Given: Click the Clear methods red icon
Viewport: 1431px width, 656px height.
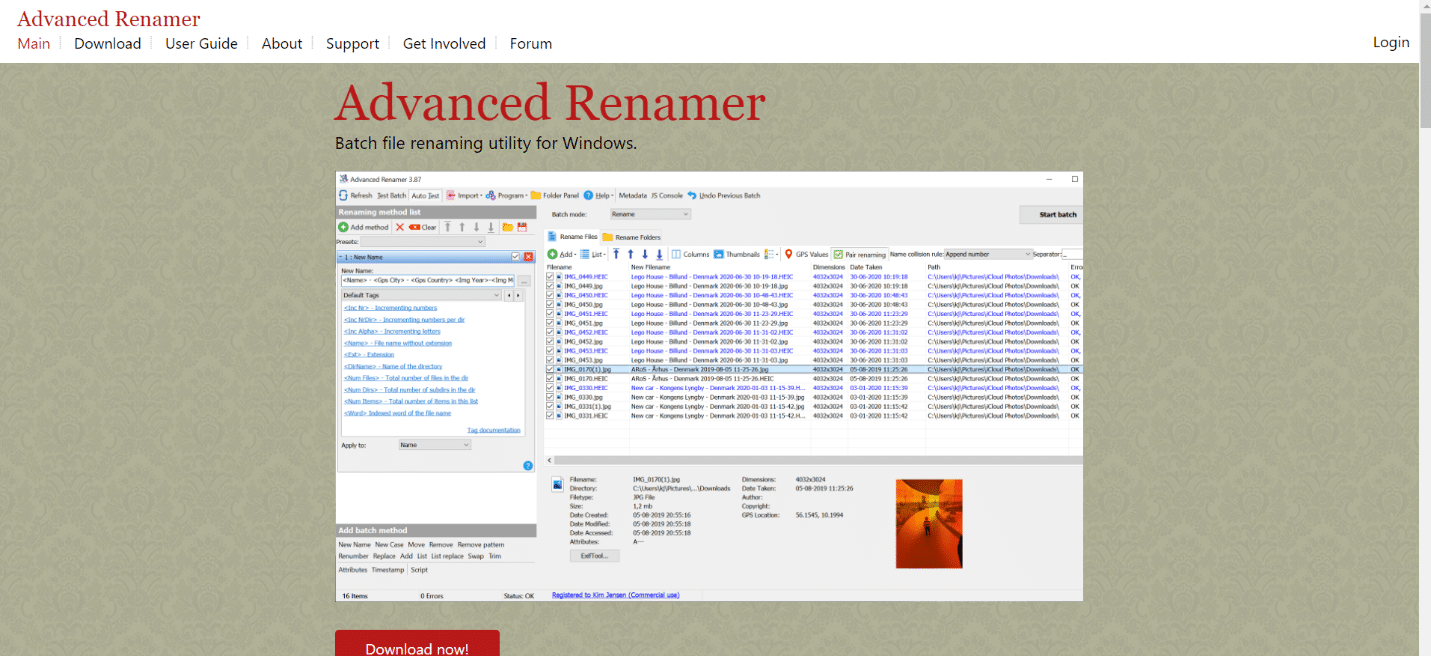Looking at the screenshot, I should [414, 227].
